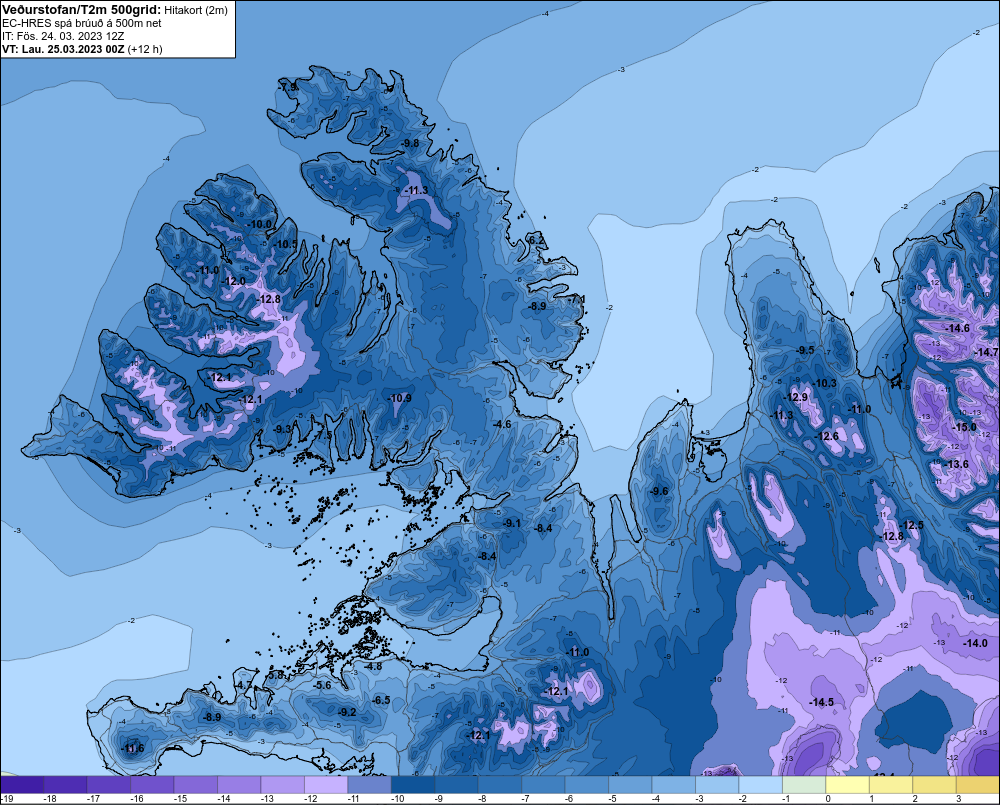Click the -14.5 temperature value on the map
The width and height of the screenshot is (1000, 805).
click(x=821, y=702)
